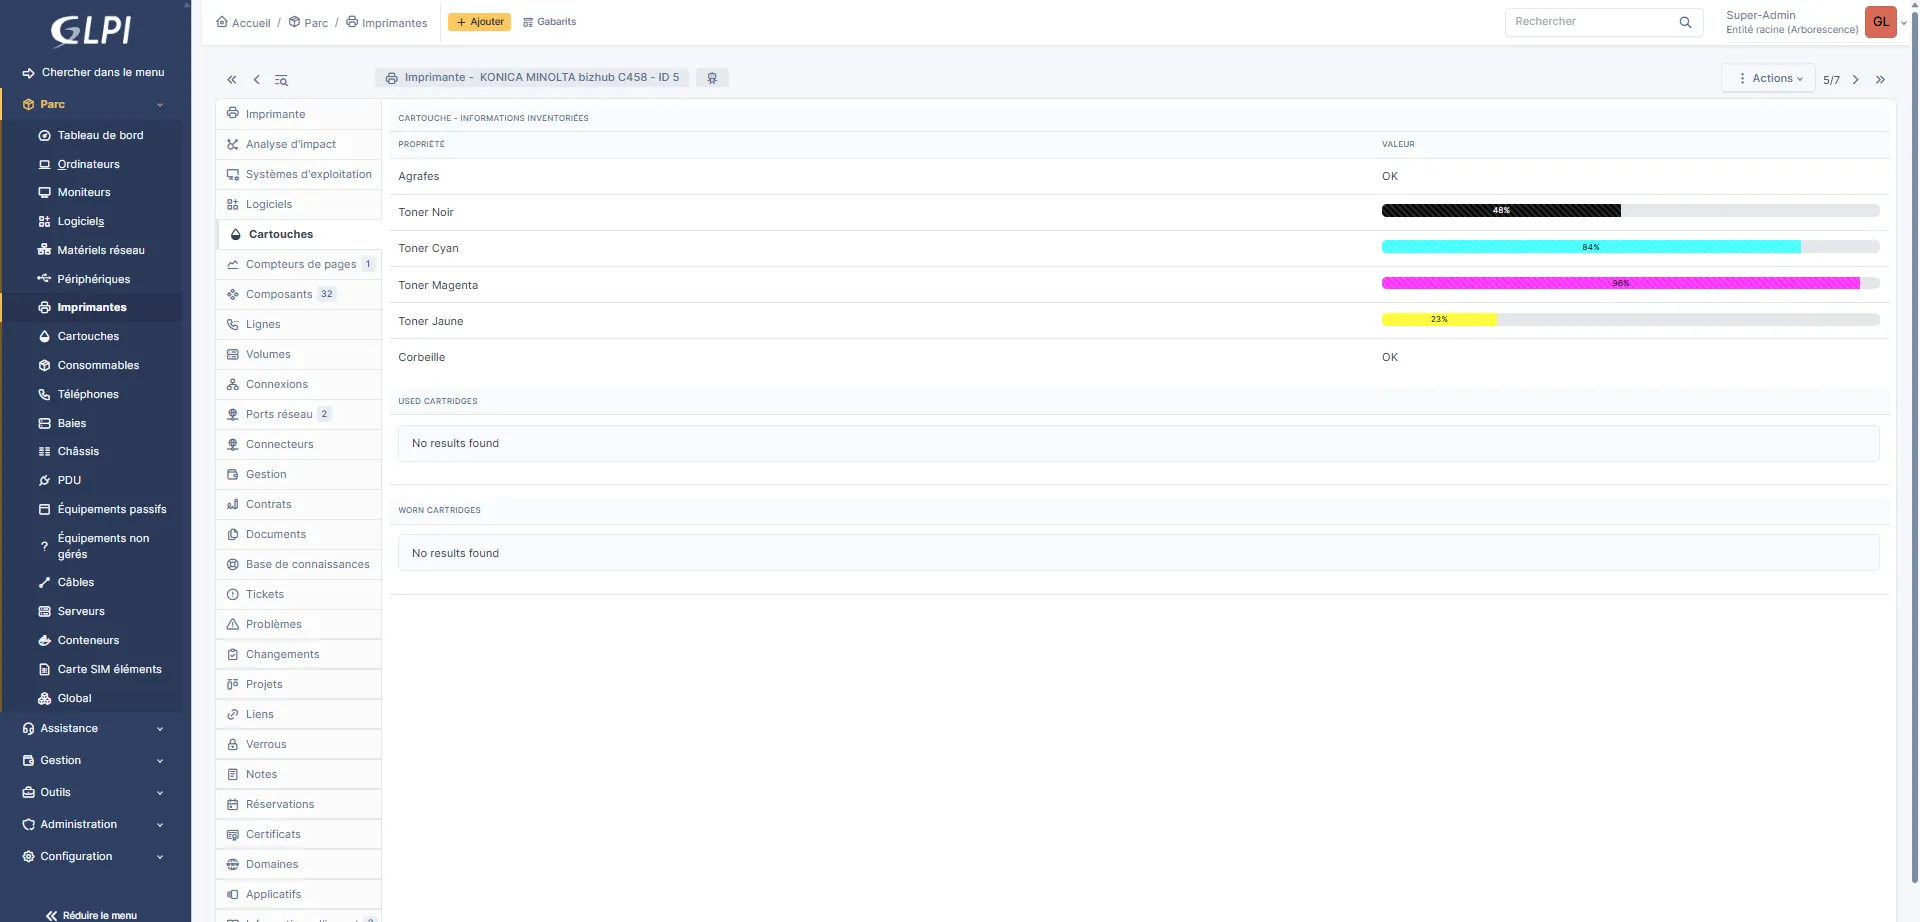Screen dimensions: 1920x922
Task: Click the GLPI logo
Action: [x=92, y=31]
